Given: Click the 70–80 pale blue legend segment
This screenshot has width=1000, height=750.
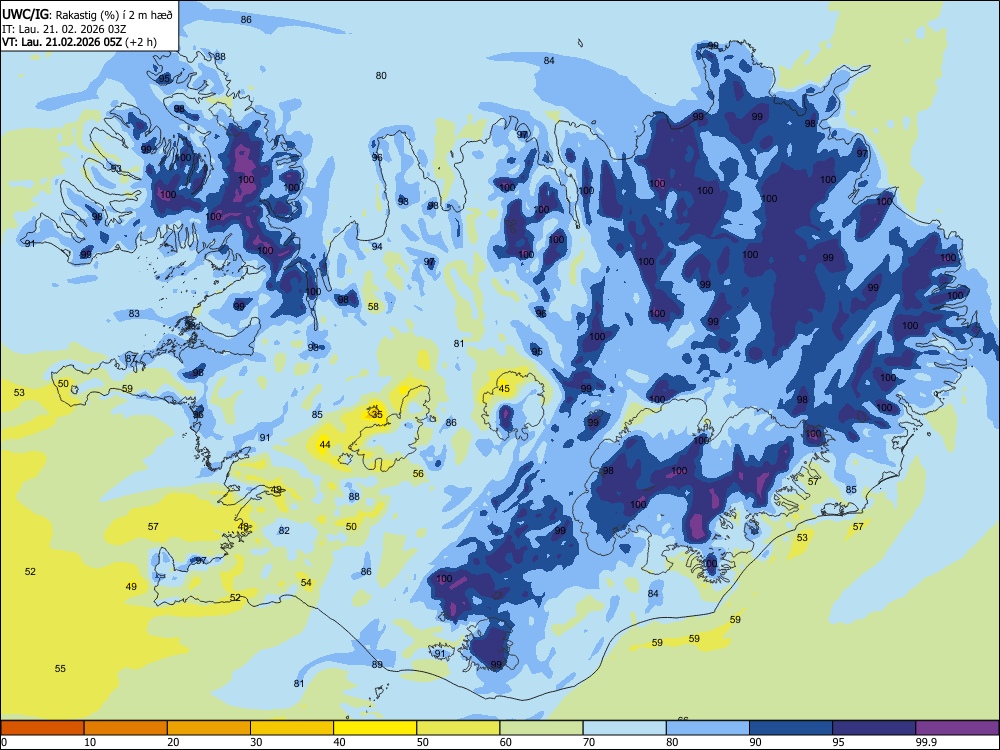Looking at the screenshot, I should pos(624,728).
